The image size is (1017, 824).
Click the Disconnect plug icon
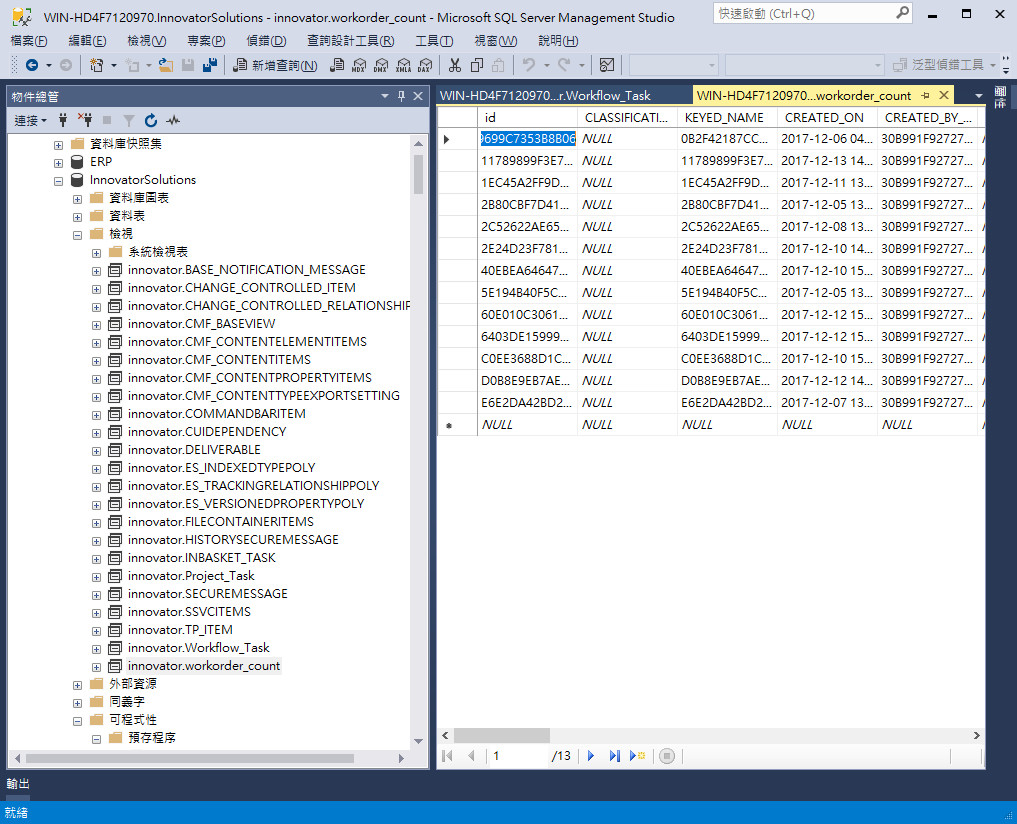tap(85, 120)
